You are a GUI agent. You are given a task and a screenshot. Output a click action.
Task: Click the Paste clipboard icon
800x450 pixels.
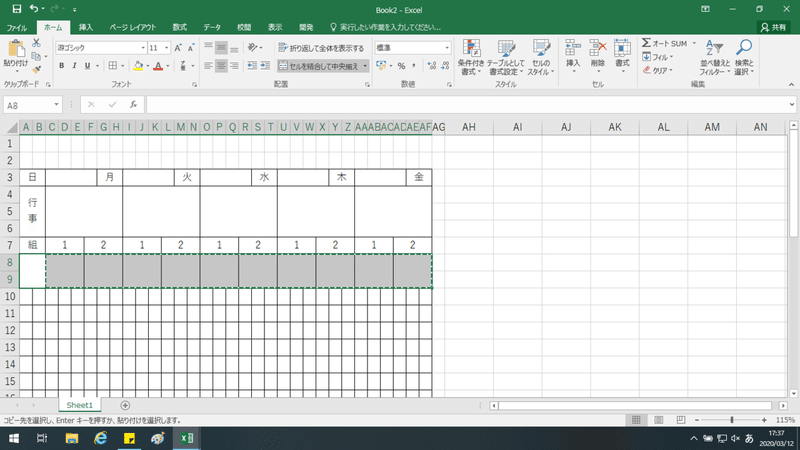(16, 49)
